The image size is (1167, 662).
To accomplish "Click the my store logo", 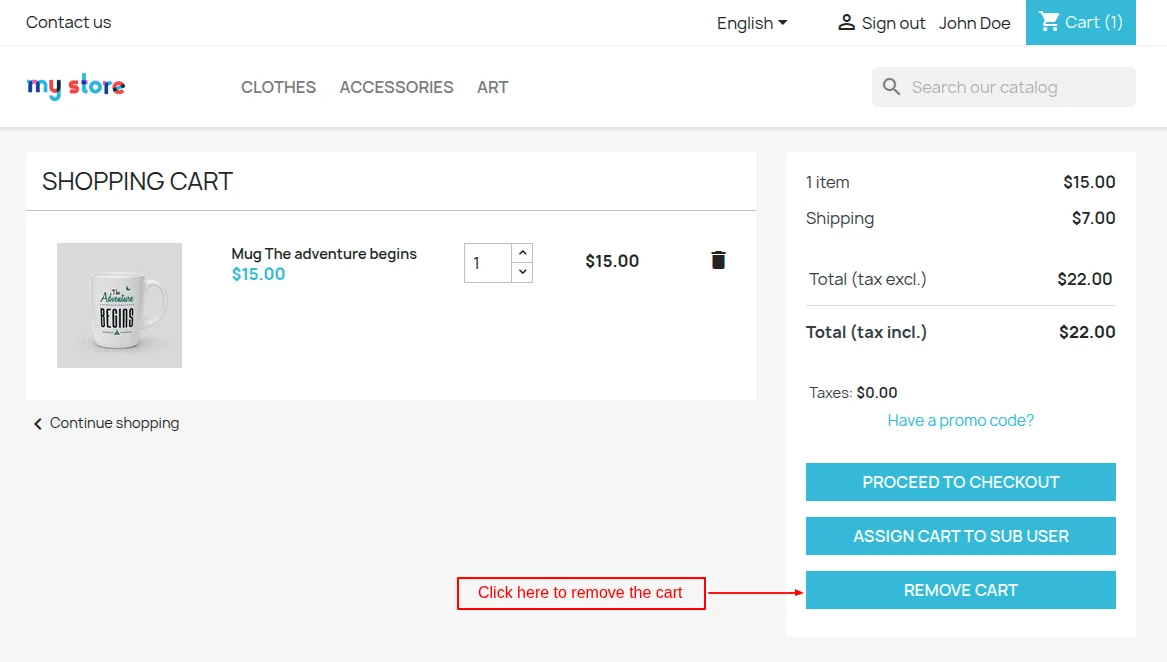I will click(x=75, y=87).
